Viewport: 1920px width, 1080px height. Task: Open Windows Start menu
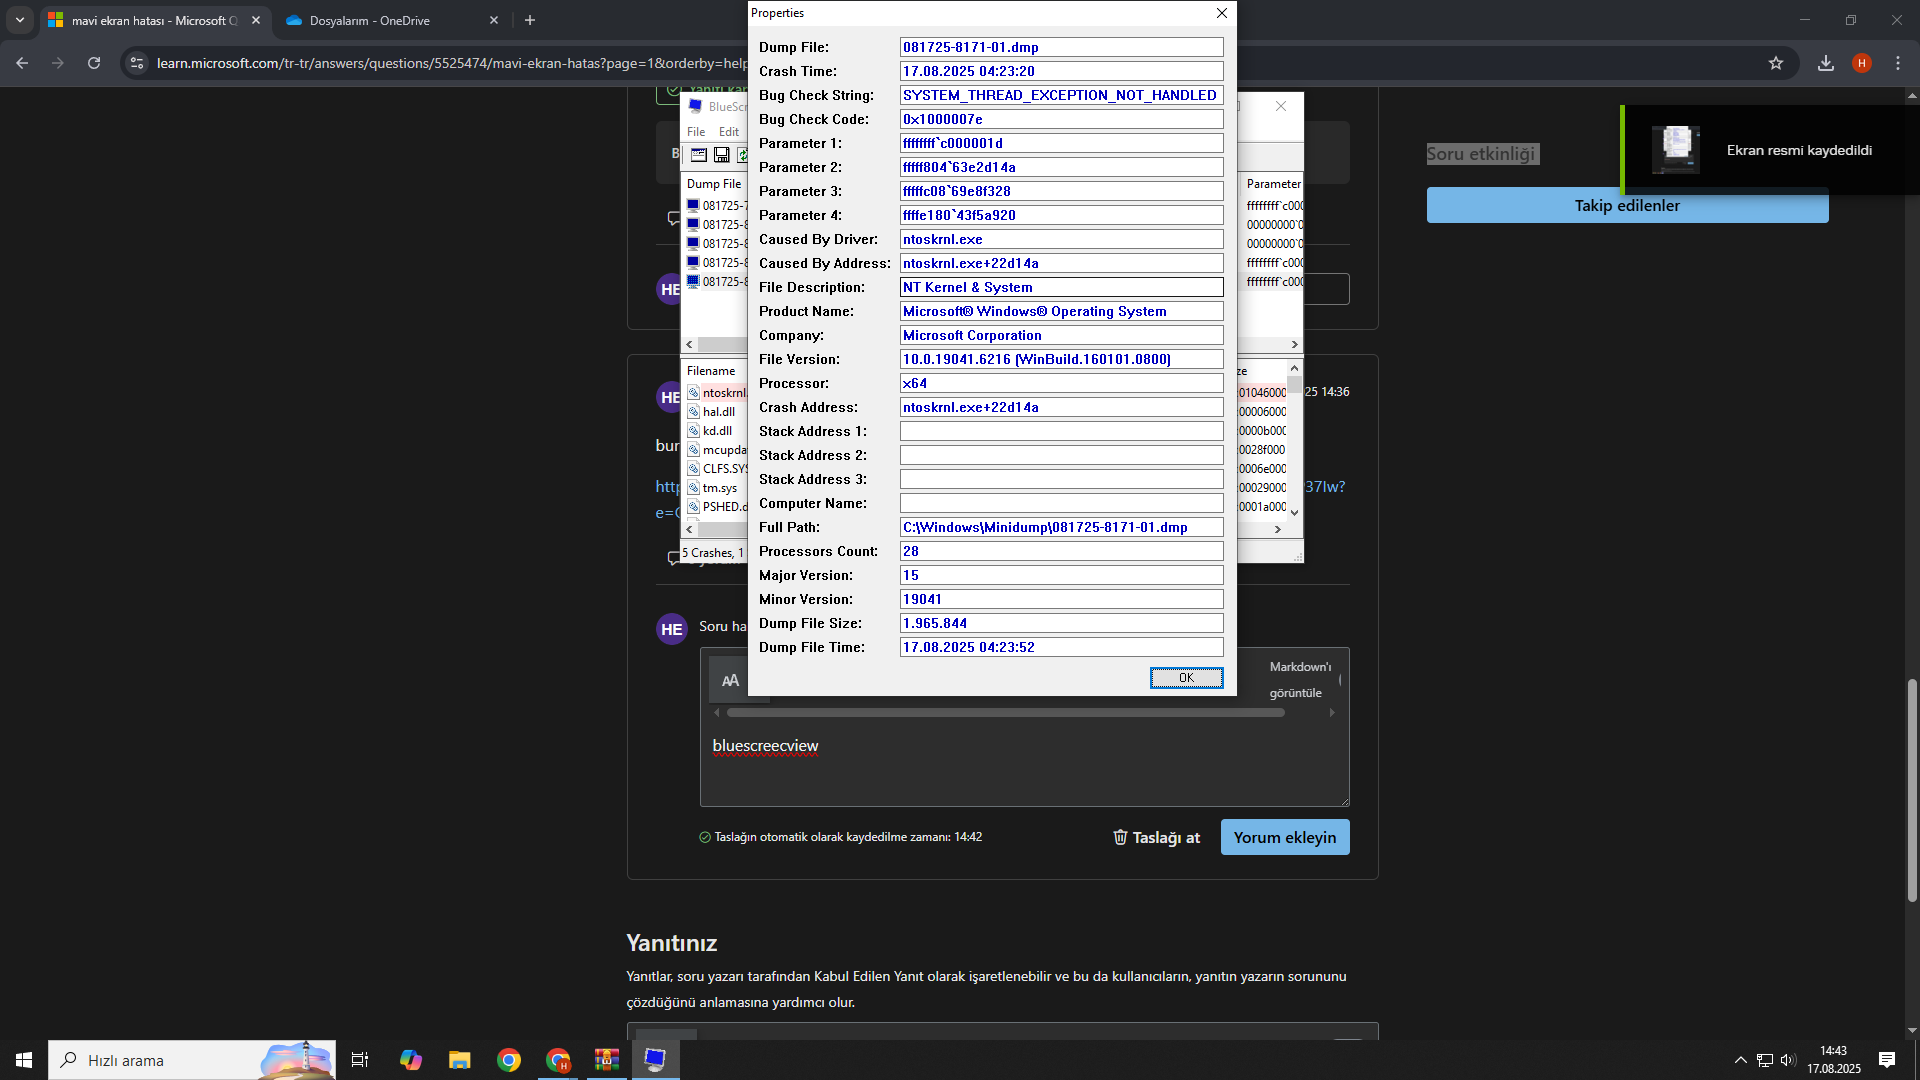tap(24, 1060)
